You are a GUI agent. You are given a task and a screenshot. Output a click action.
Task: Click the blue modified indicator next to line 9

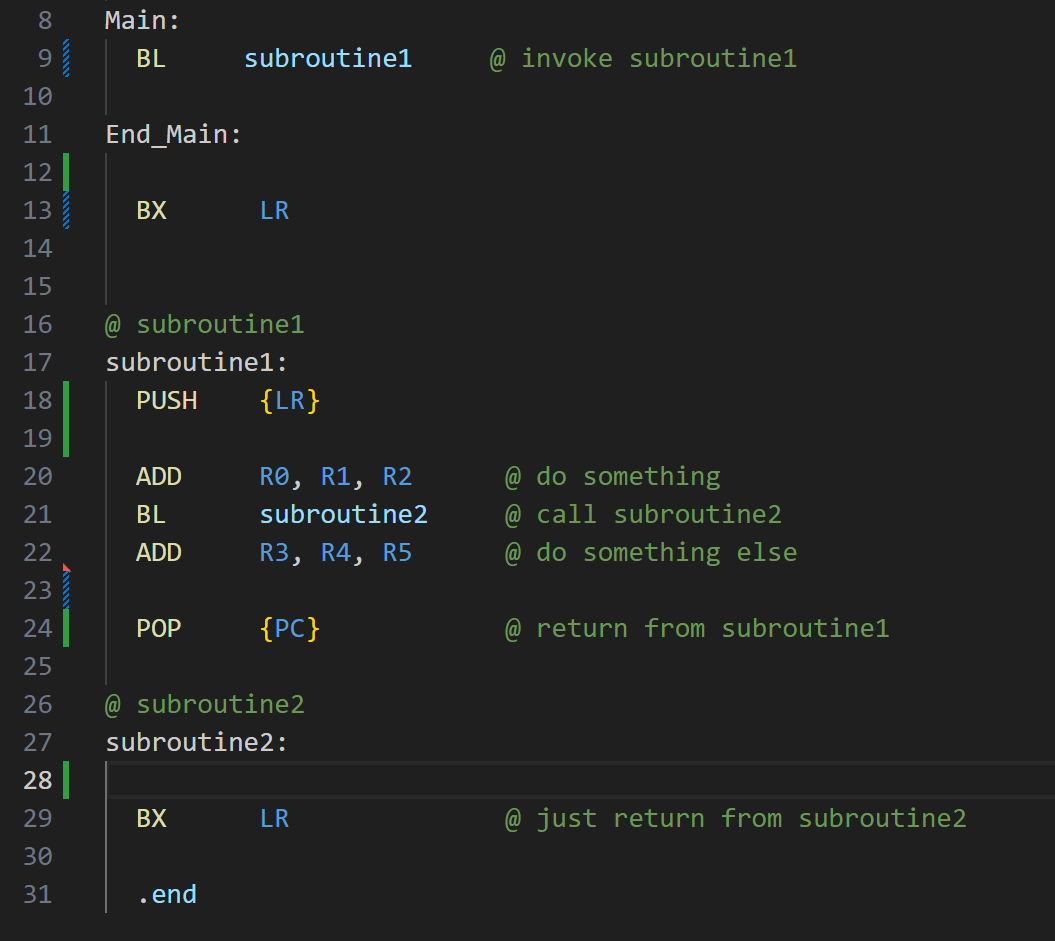coord(65,58)
